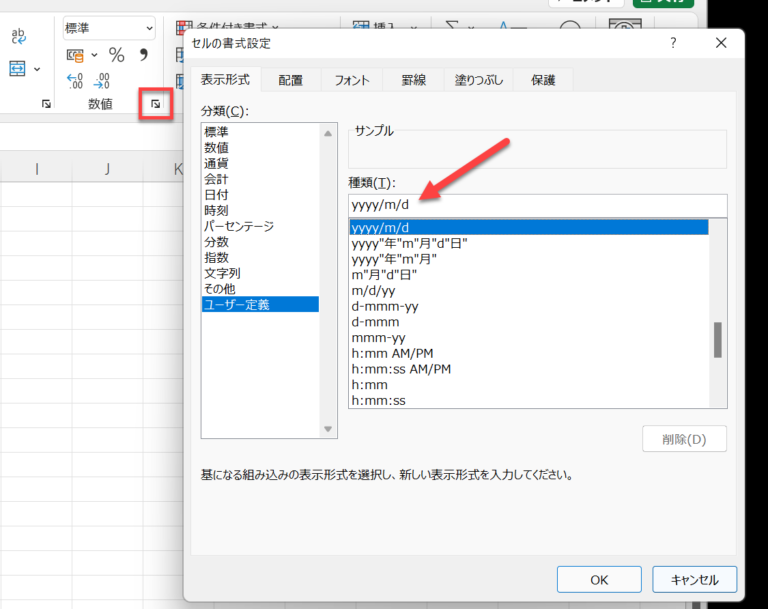This screenshot has width=768, height=609.
Task: Open alignment group dialog launcher
Action: tap(47, 104)
